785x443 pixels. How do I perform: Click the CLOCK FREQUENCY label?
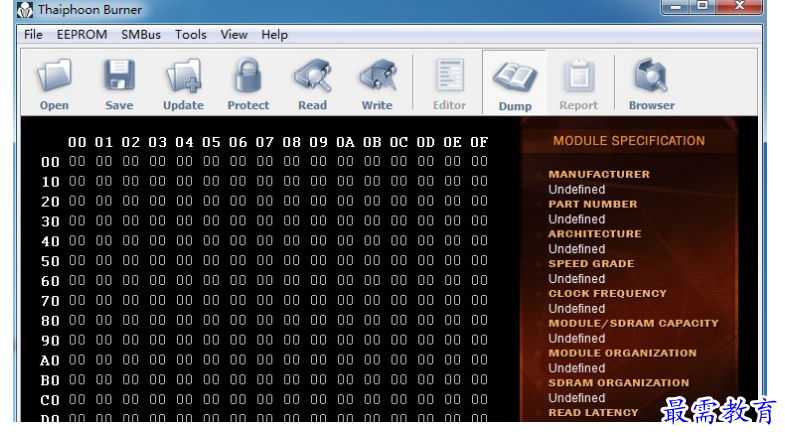607,293
